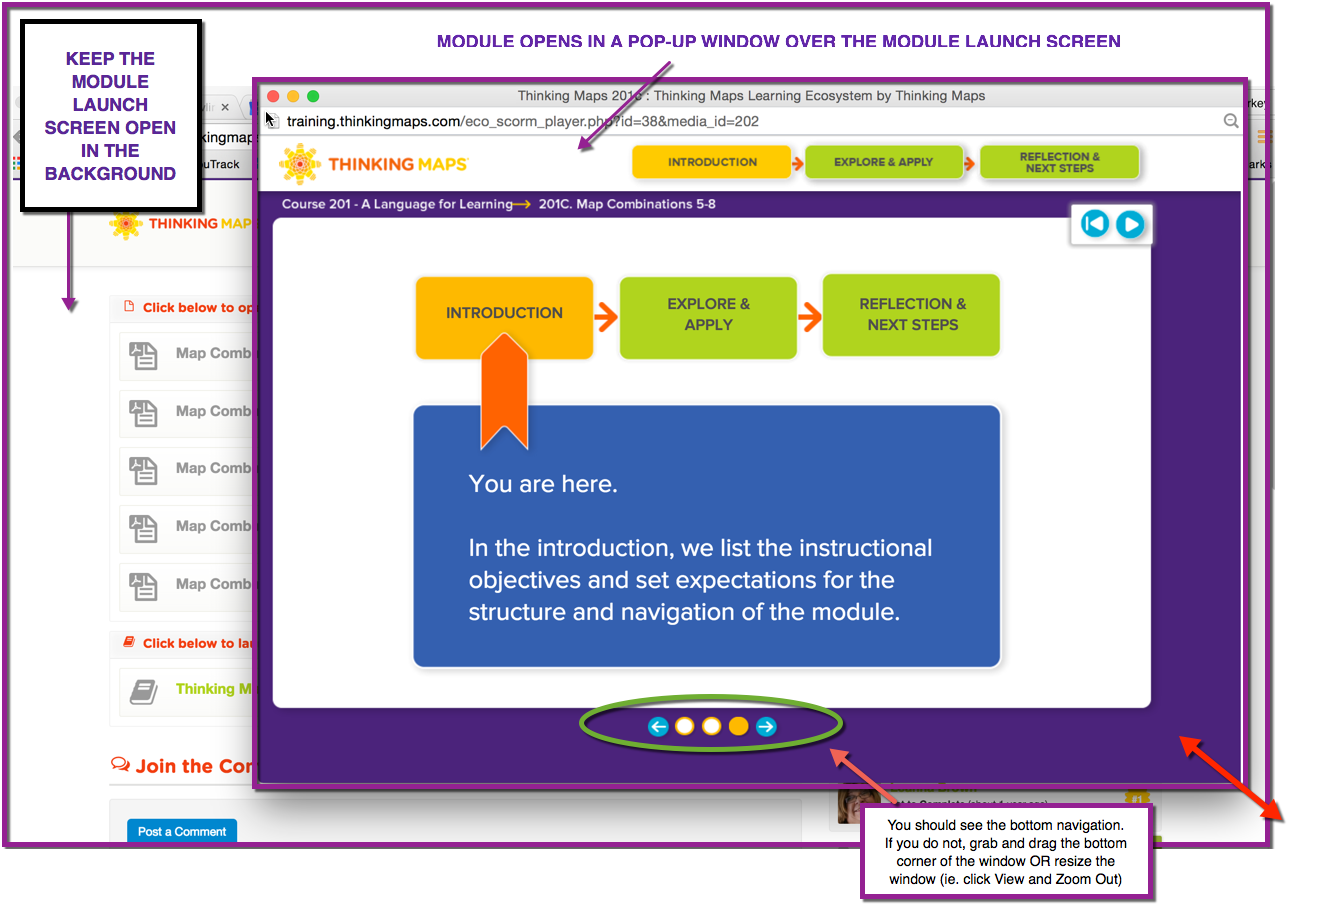Viewport: 1319px width, 914px height.
Task: Click the 'Course 201 - A Language for Learning' breadcrumb
Action: [x=397, y=204]
